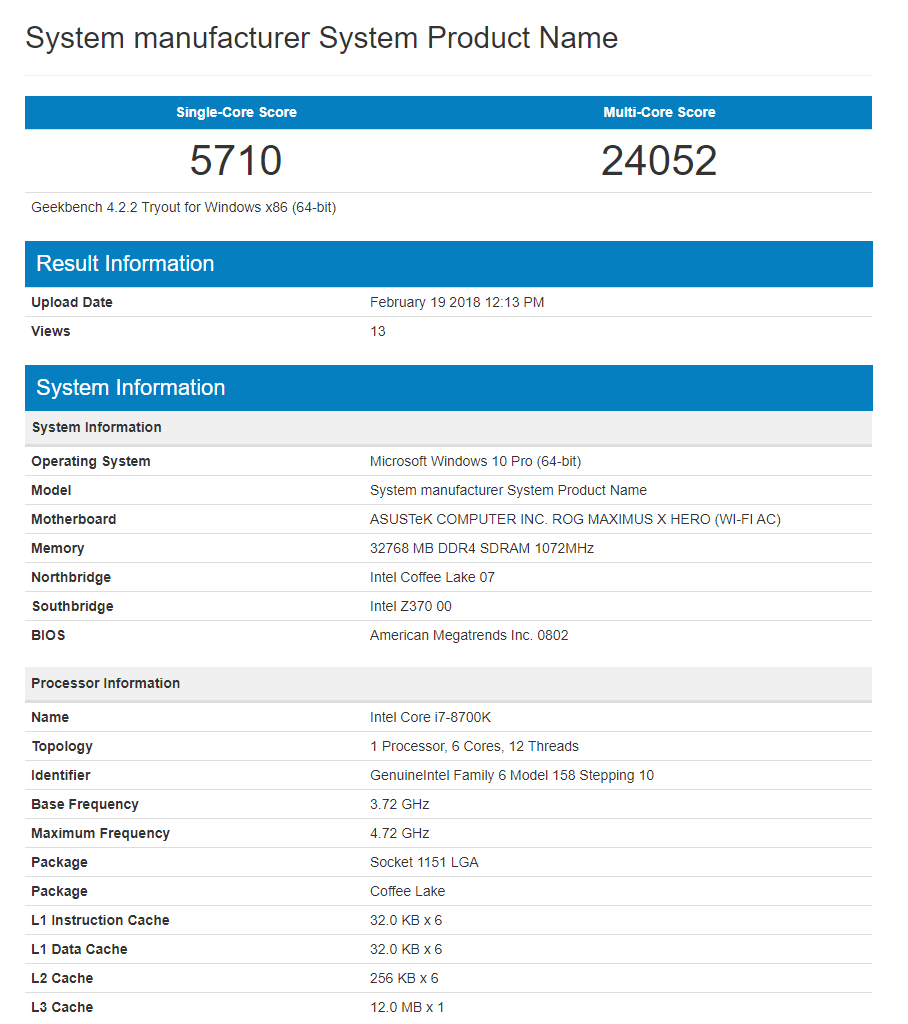The image size is (908, 1024).
Task: Select the 'Operating System' row label
Action: (x=91, y=462)
